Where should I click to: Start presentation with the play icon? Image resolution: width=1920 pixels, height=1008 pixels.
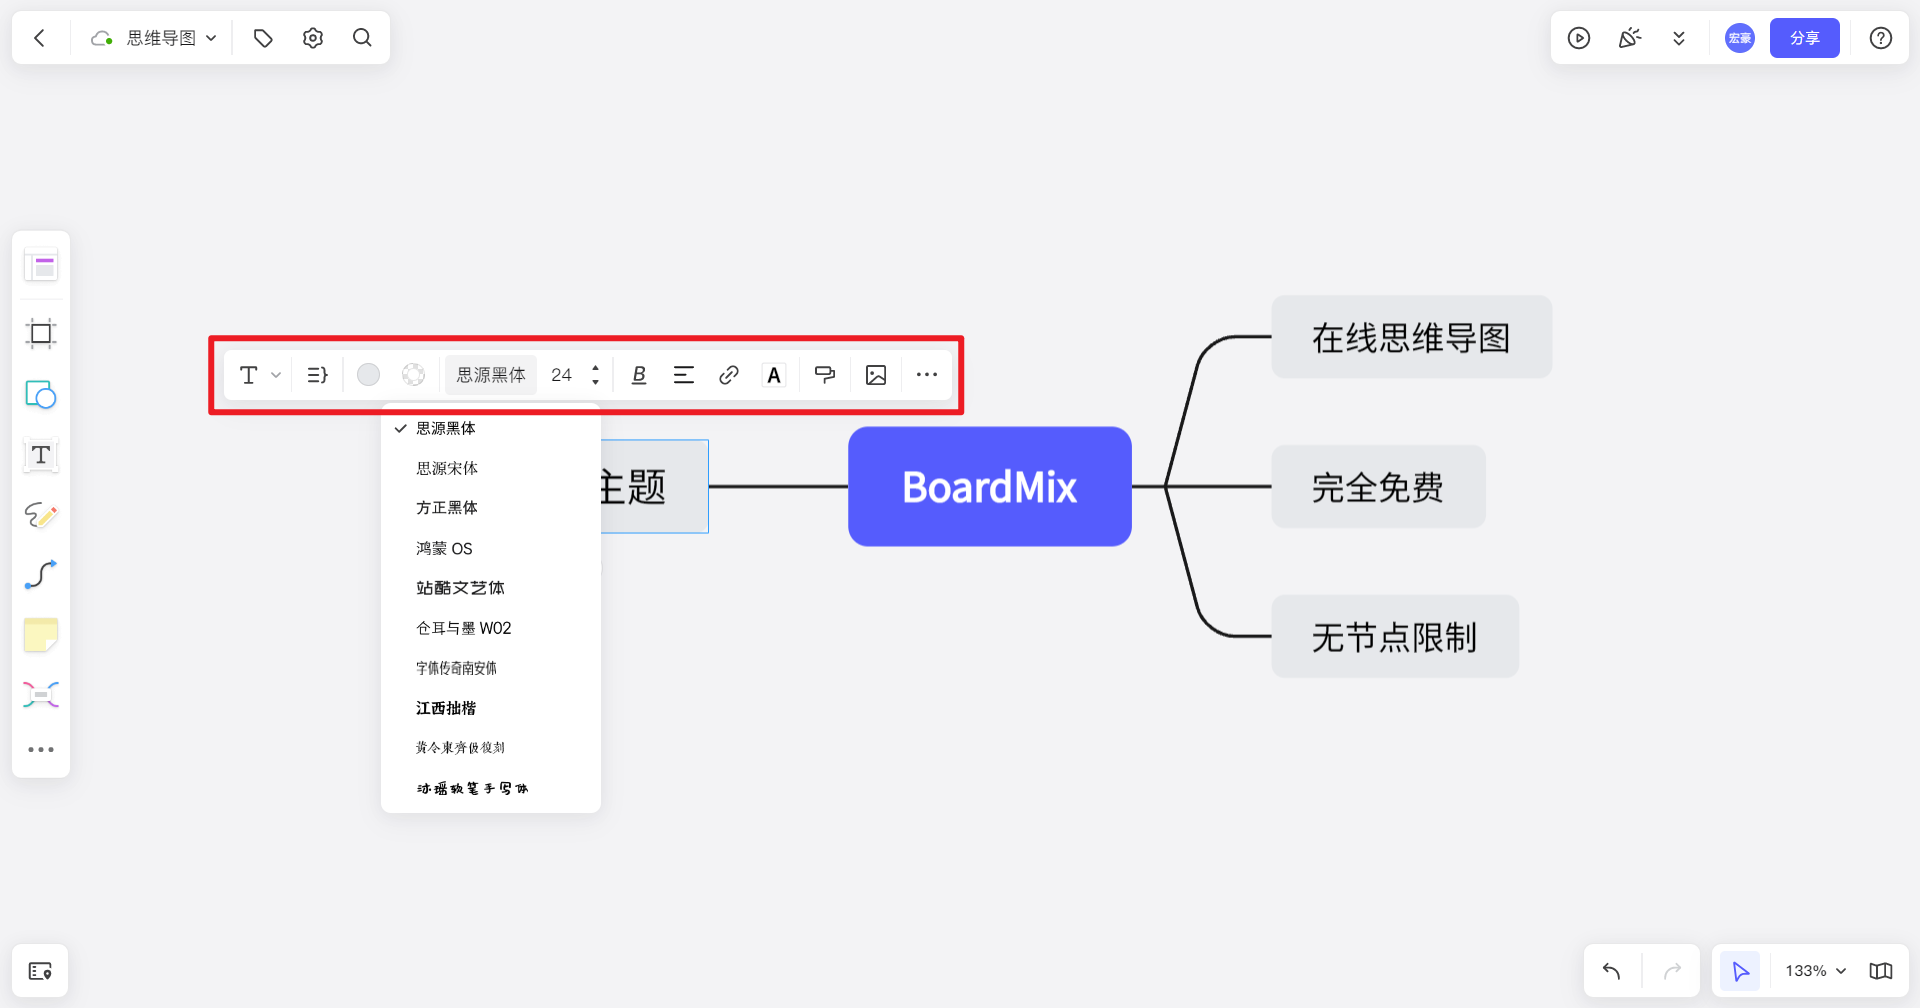[x=1579, y=38]
